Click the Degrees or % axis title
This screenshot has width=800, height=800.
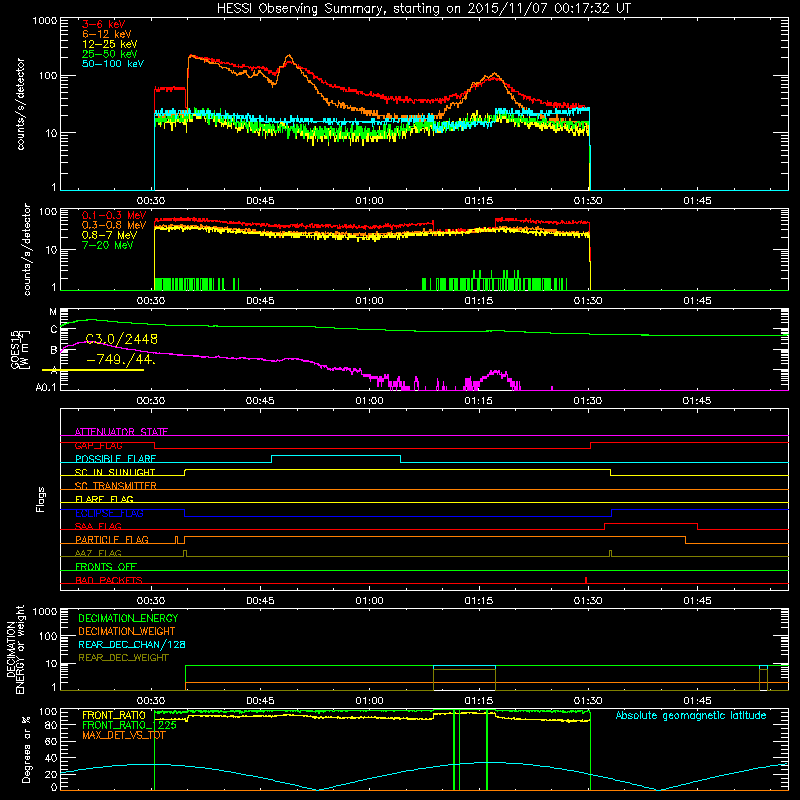click(26, 749)
